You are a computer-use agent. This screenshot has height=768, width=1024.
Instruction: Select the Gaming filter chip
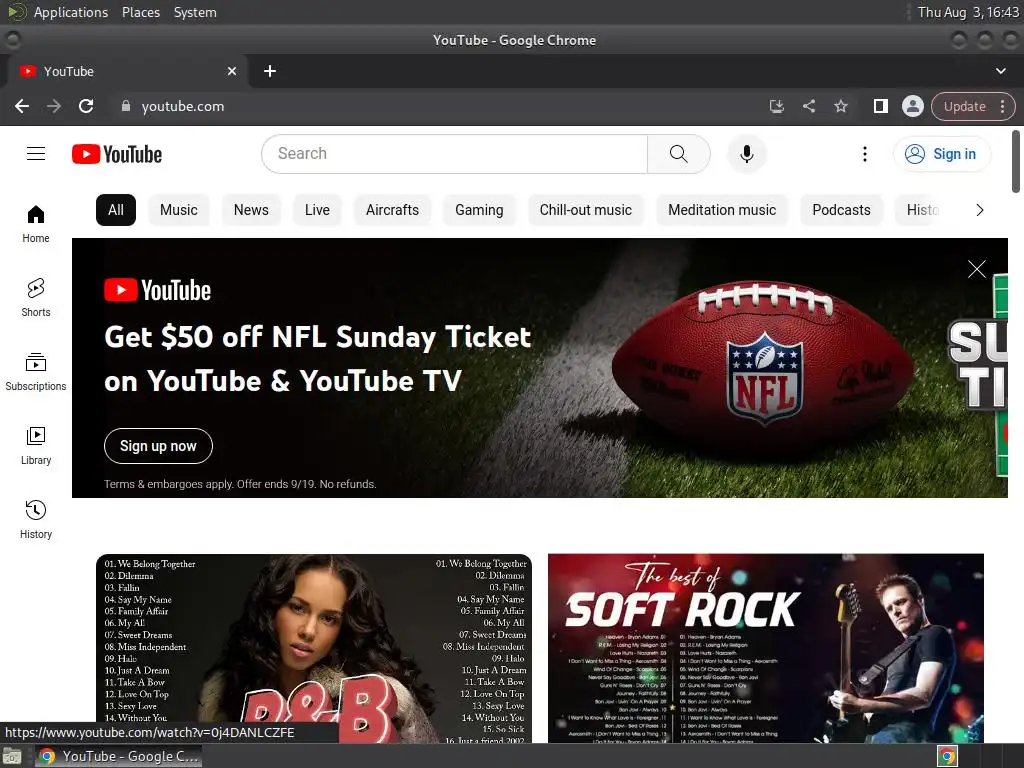[x=479, y=210]
